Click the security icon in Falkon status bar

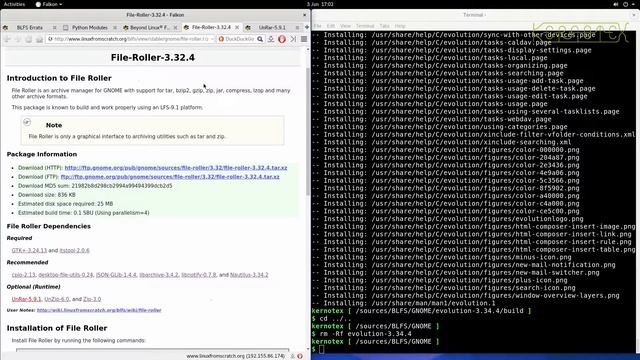pos(300,356)
